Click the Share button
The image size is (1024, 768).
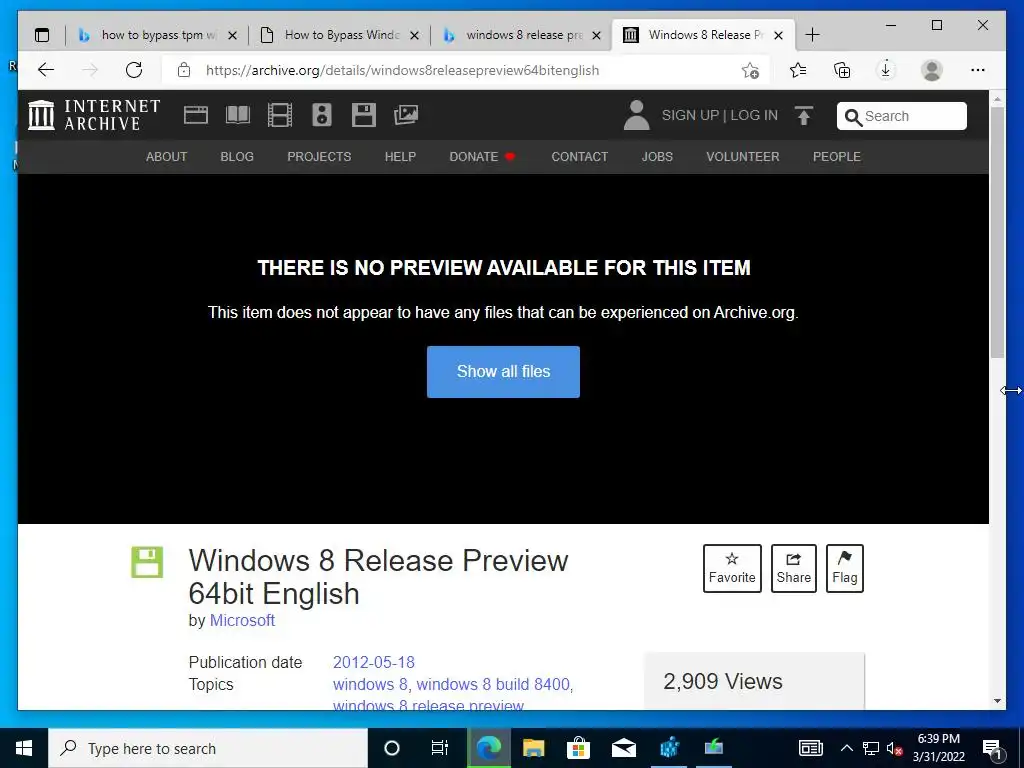tap(793, 568)
